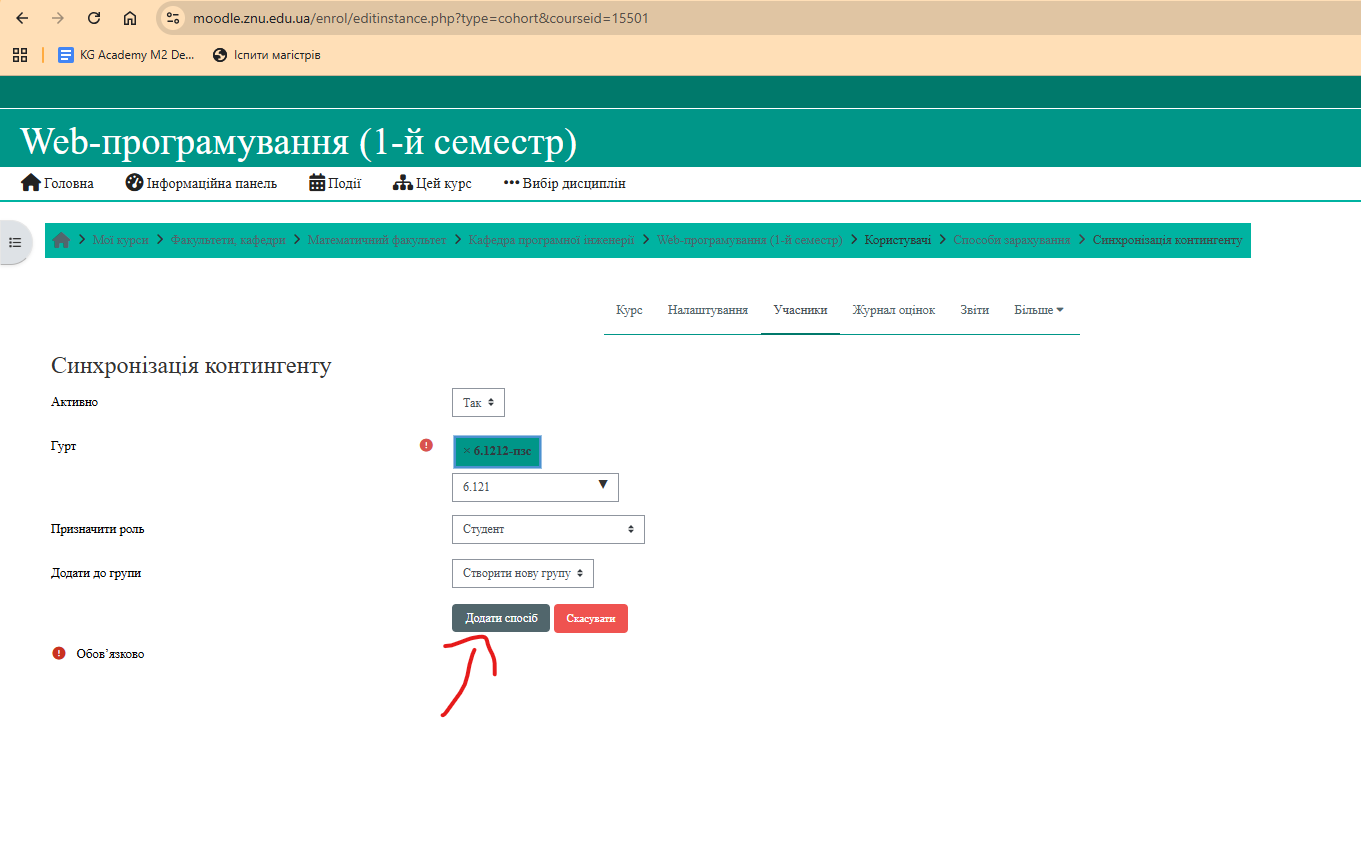
Task: Open Способи зарахування breadcrumb link
Action: tap(1011, 240)
